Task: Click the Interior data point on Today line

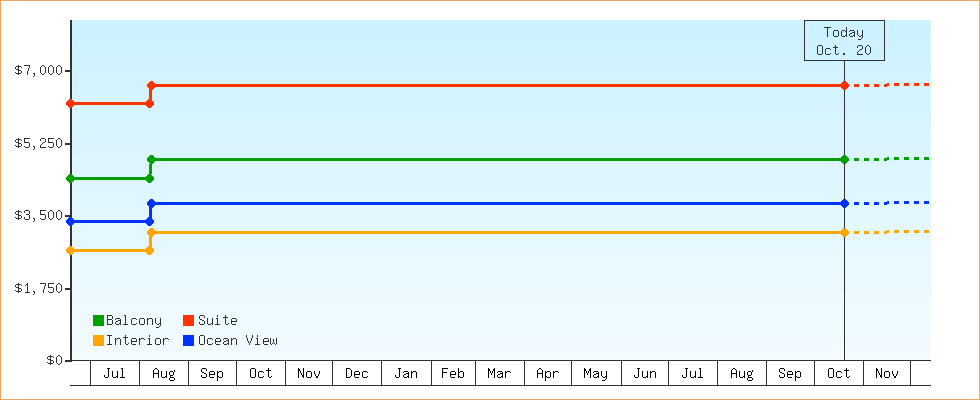Action: coord(845,233)
